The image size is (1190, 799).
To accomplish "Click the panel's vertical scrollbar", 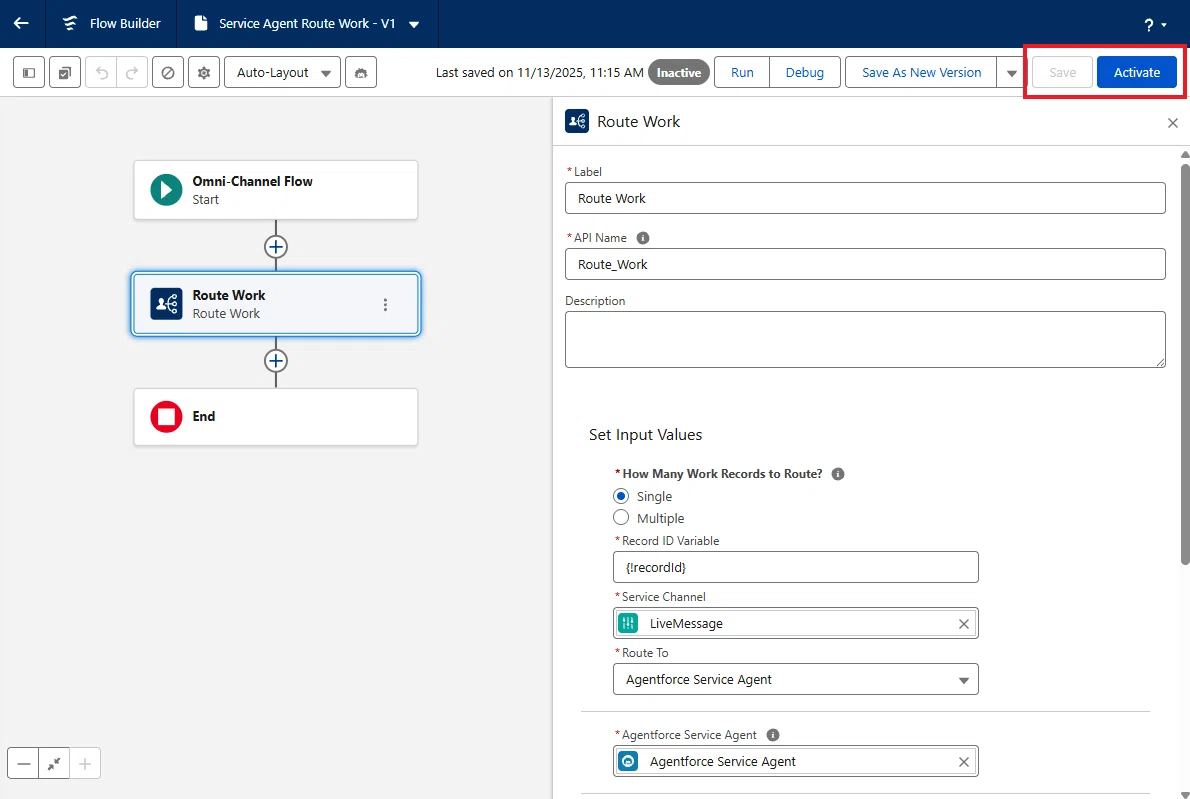I will 1185,363.
